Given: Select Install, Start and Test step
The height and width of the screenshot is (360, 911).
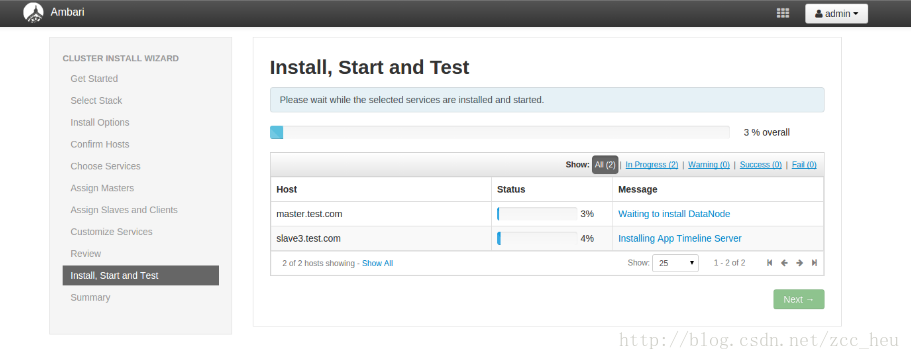Looking at the screenshot, I should pos(141,276).
